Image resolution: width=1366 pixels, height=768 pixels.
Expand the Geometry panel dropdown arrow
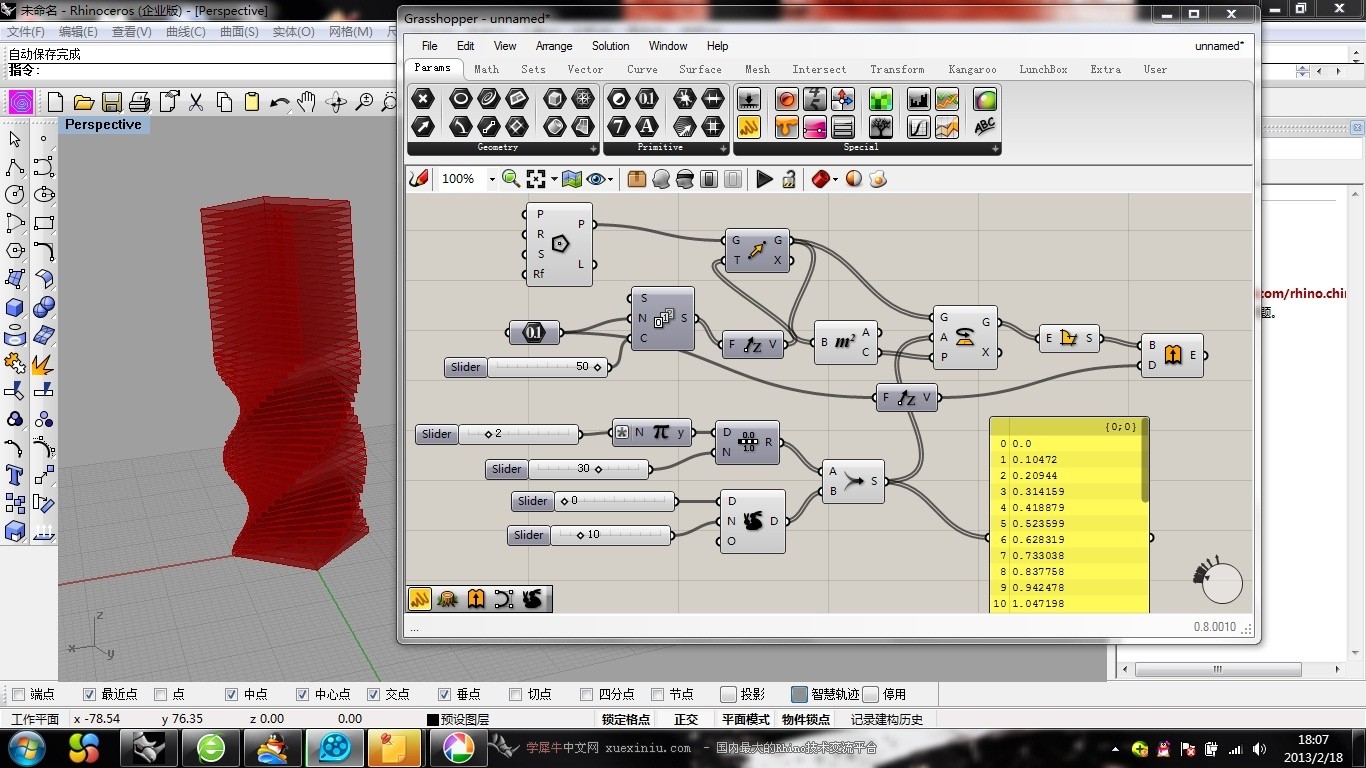point(593,148)
